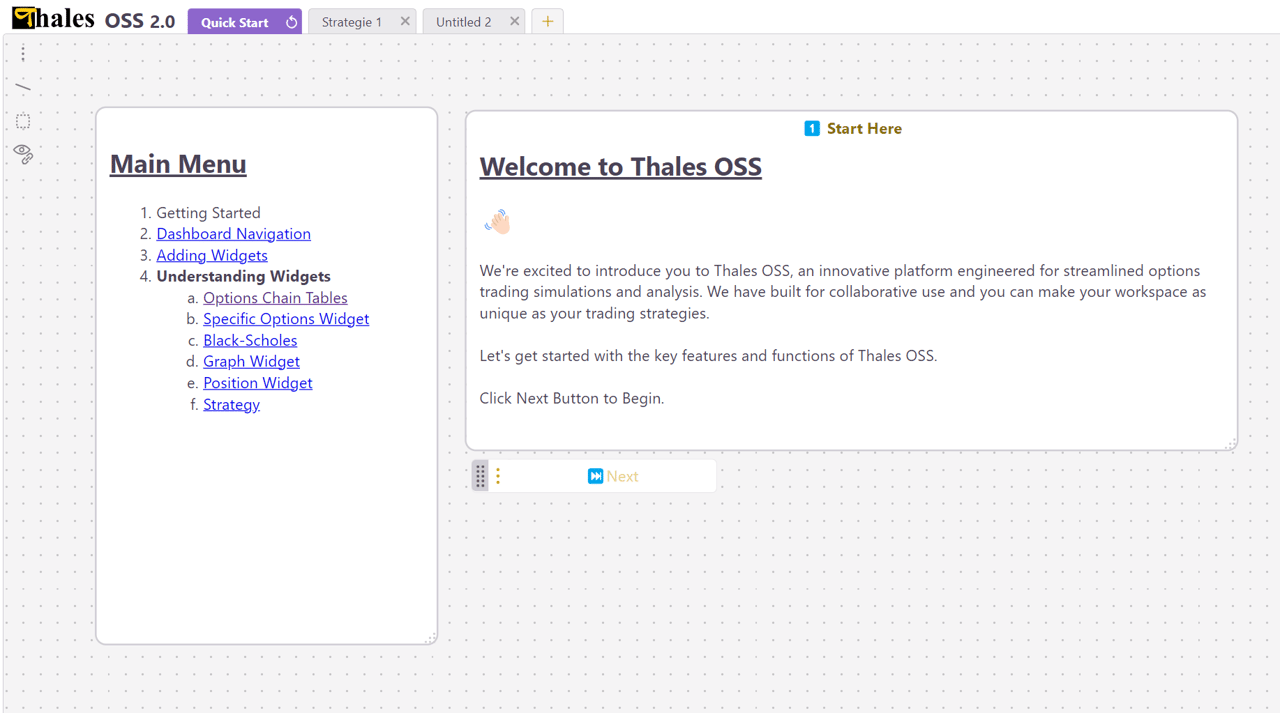Open the Strategy link
This screenshot has height=713, width=1280.
[231, 404]
